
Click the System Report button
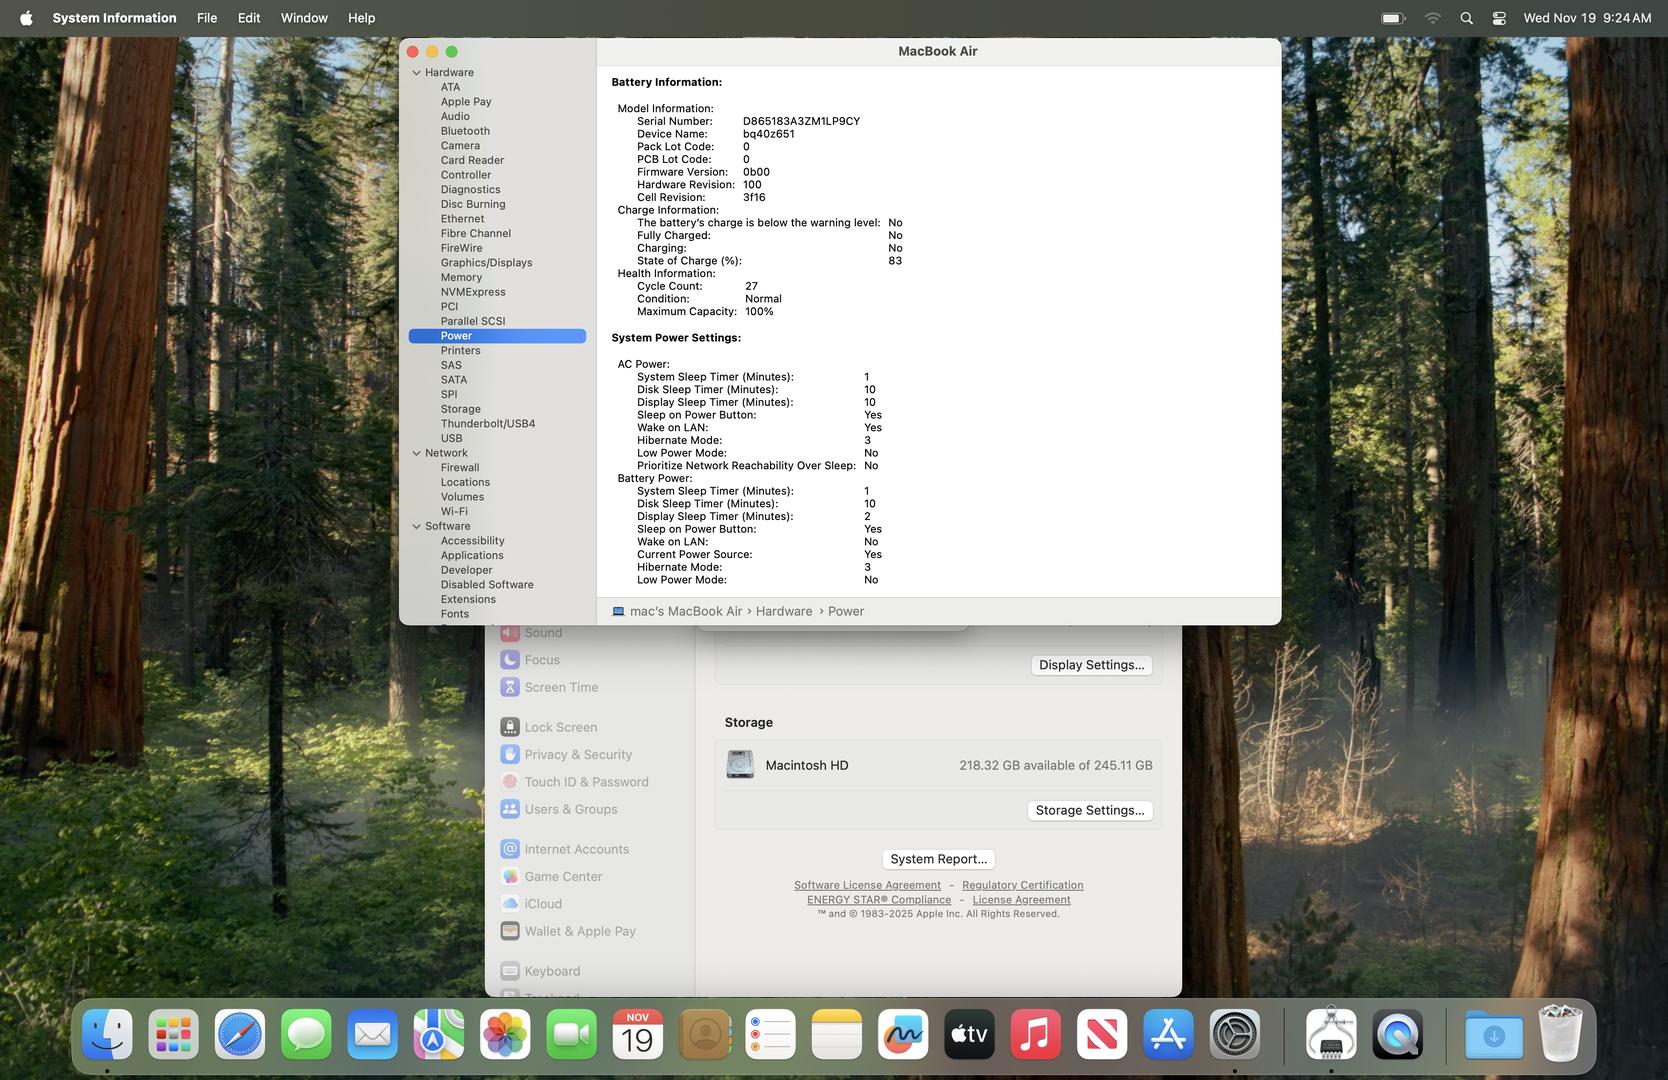(938, 859)
